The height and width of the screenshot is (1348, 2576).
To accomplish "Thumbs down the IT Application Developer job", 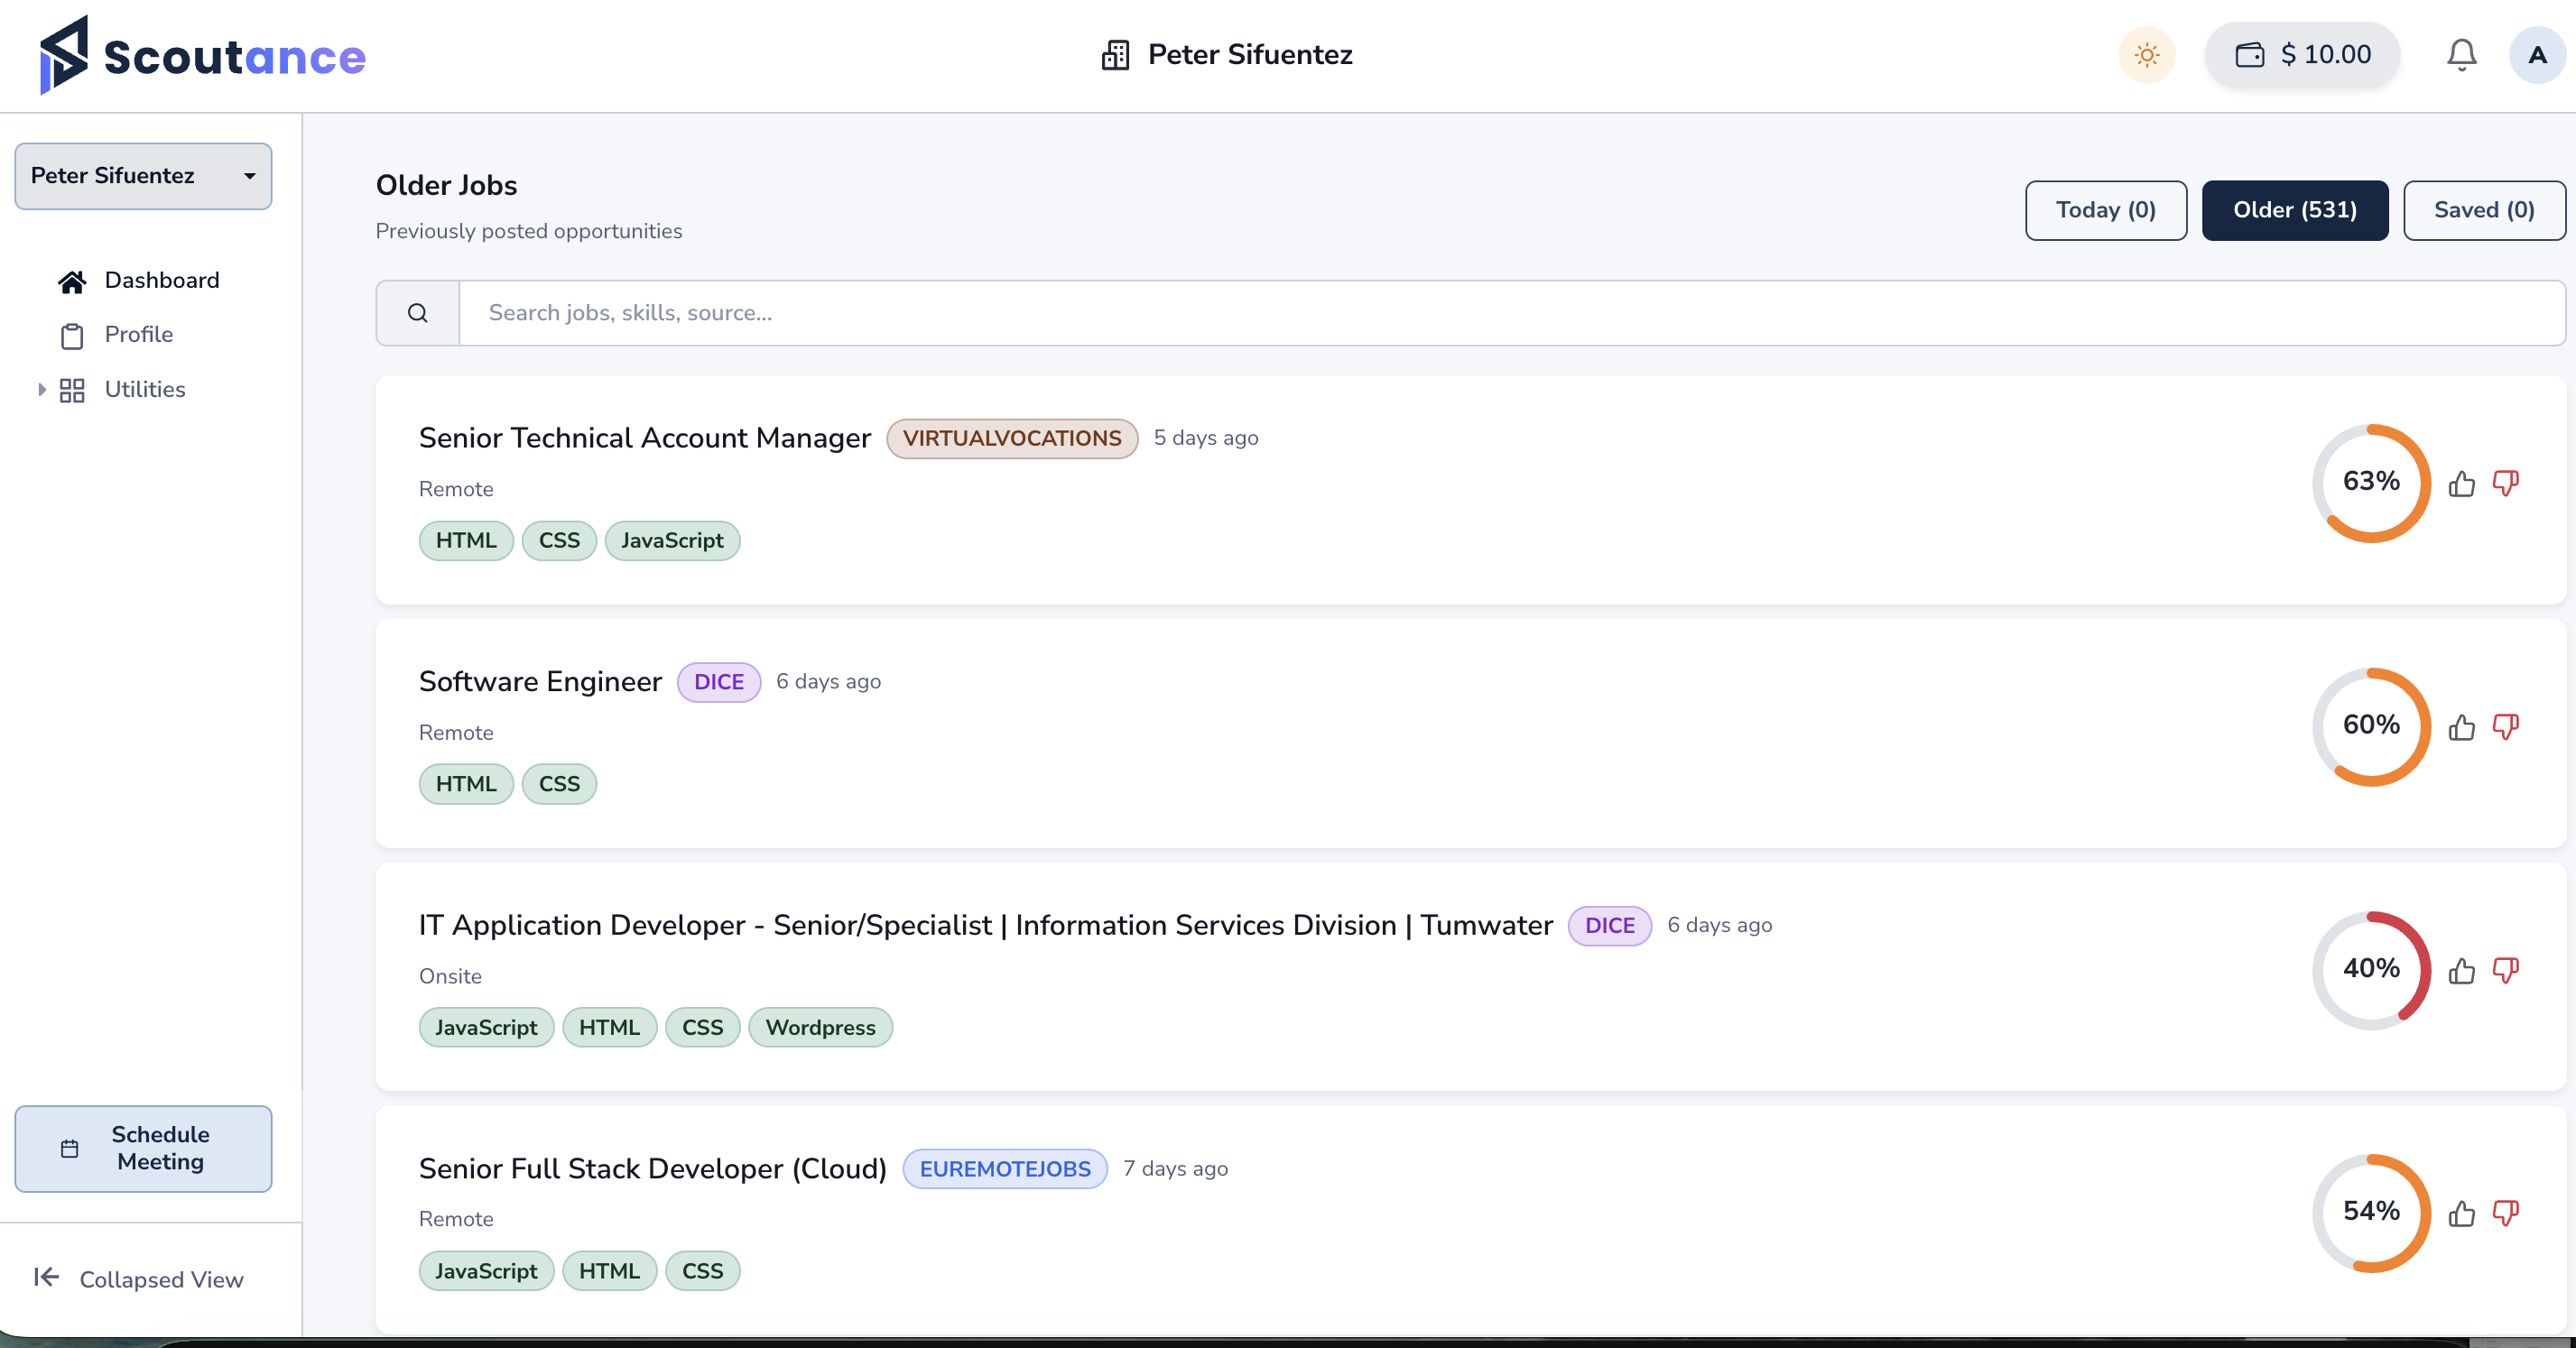I will tap(2505, 971).
